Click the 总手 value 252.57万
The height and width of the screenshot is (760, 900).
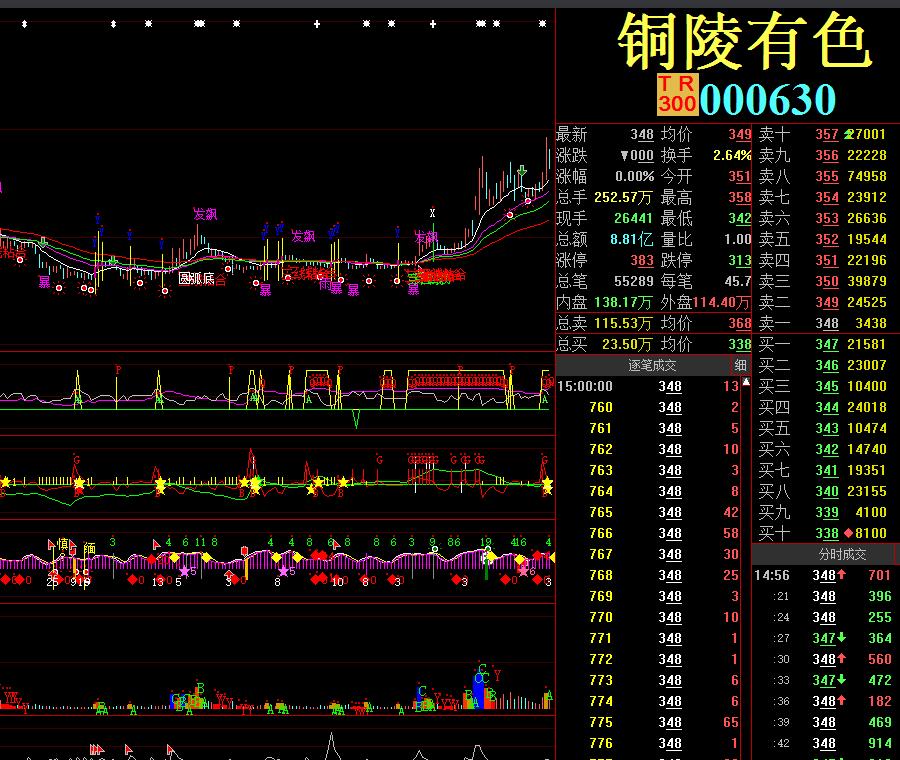(623, 197)
